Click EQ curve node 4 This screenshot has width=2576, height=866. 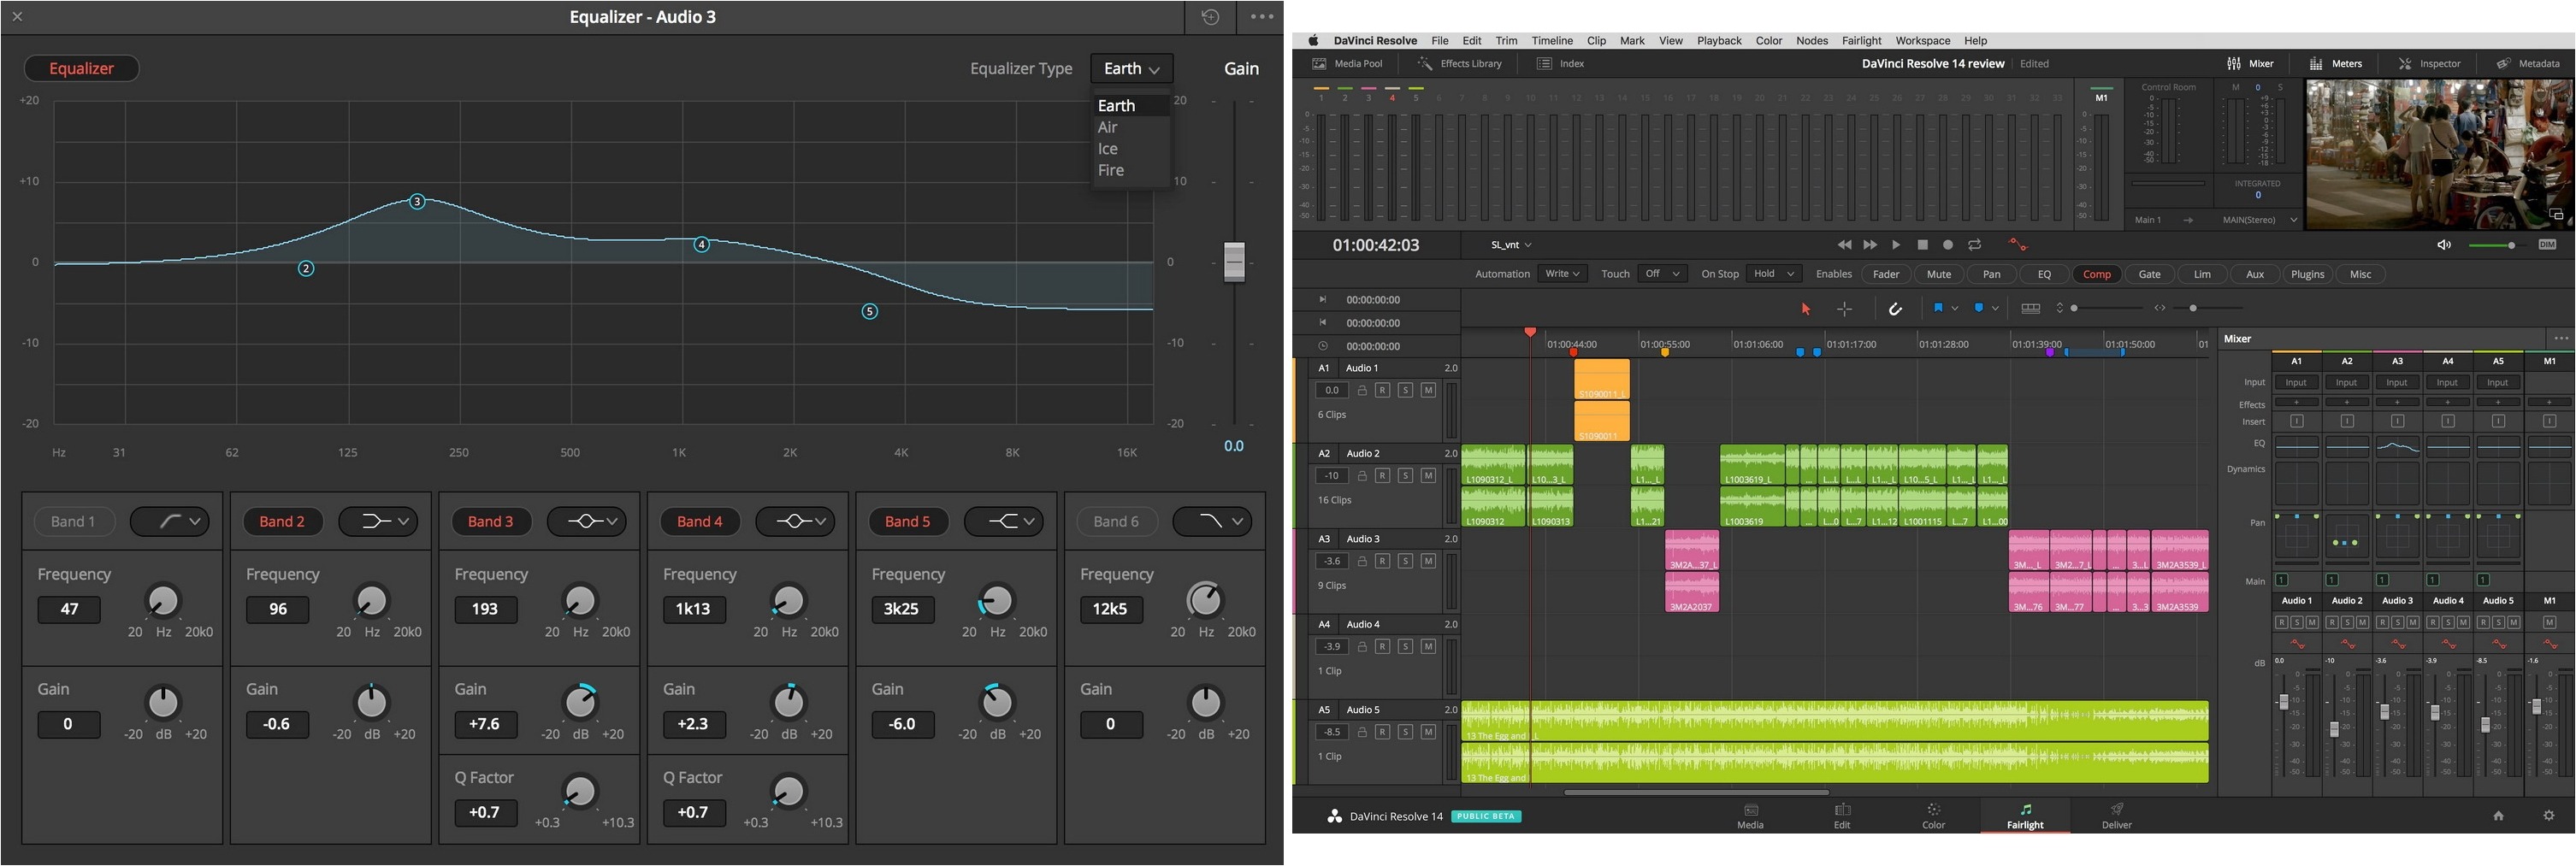[x=702, y=244]
